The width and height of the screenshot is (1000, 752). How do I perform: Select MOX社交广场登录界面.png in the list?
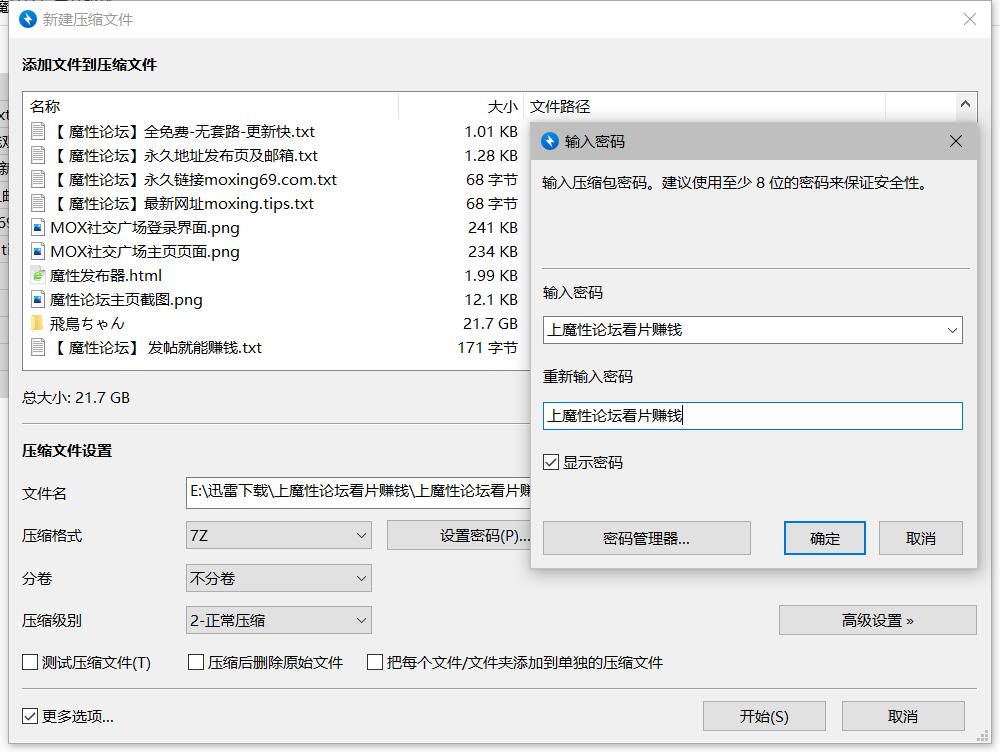pyautogui.click(x=145, y=228)
